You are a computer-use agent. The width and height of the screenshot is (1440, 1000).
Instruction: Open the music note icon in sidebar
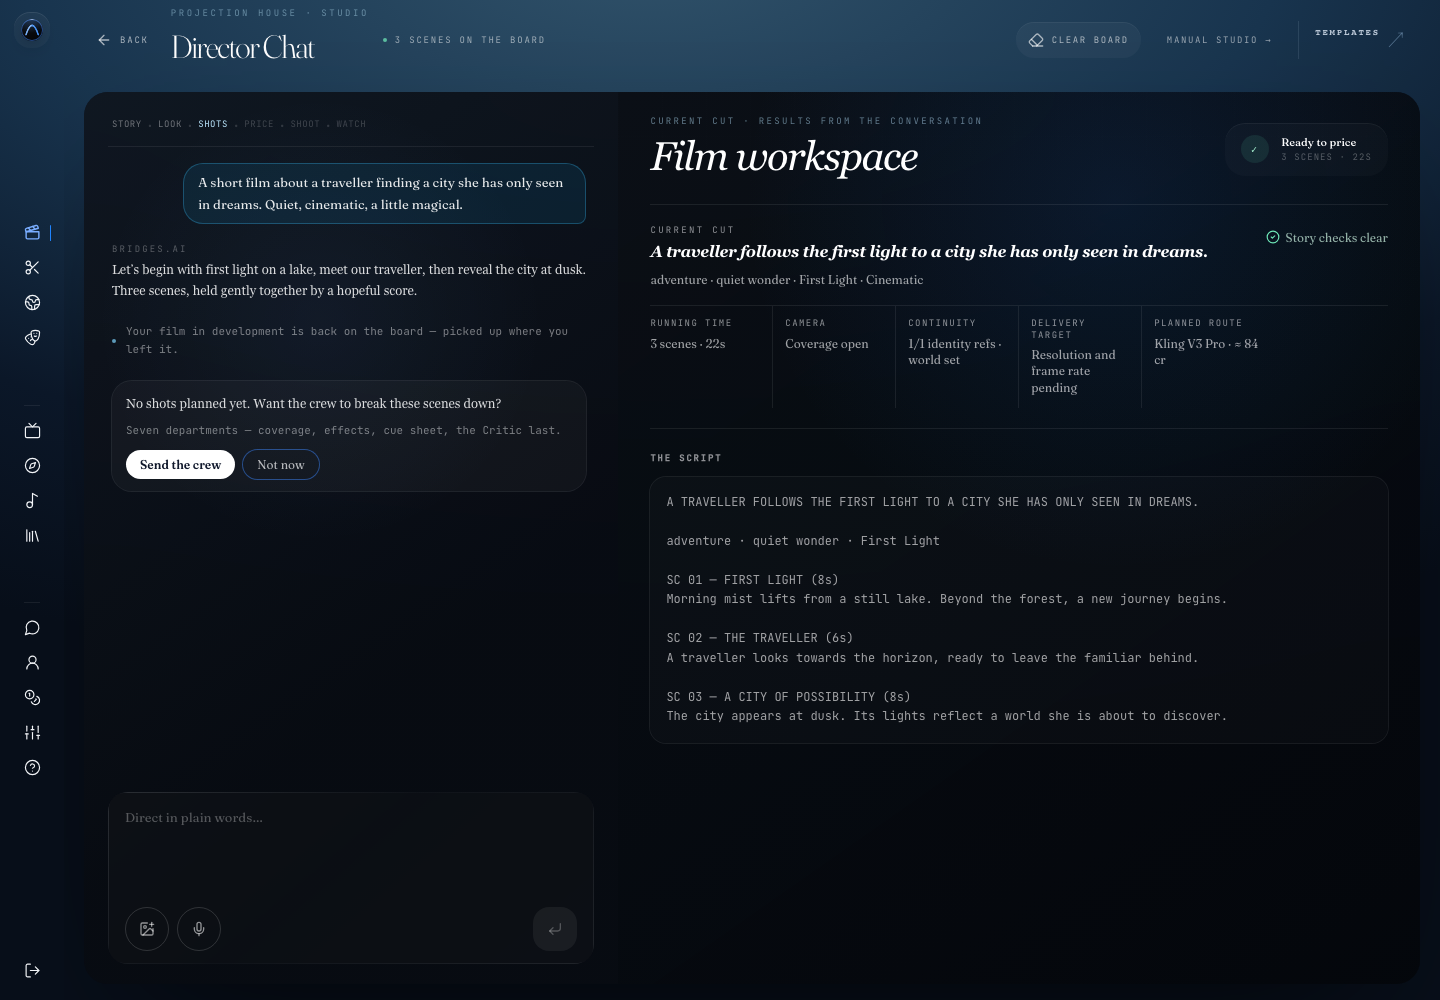click(x=32, y=501)
